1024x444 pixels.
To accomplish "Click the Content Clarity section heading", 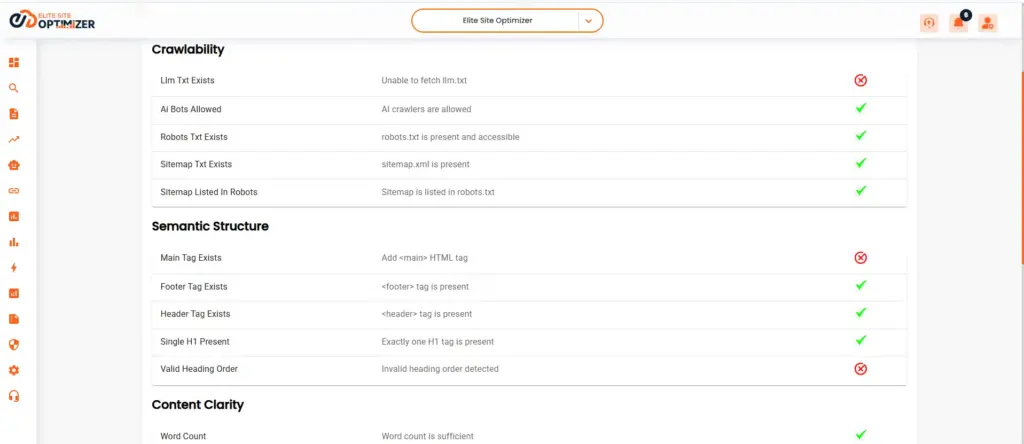I will (x=198, y=405).
